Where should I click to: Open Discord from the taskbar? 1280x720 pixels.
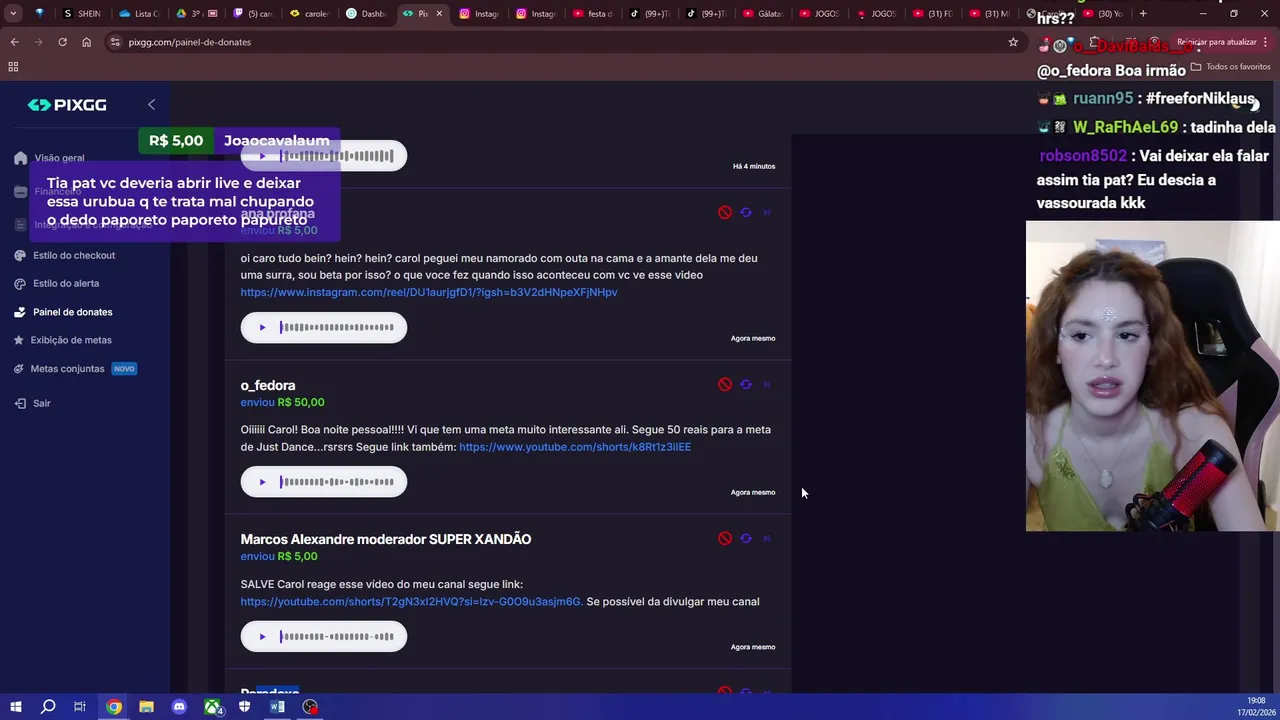[179, 707]
